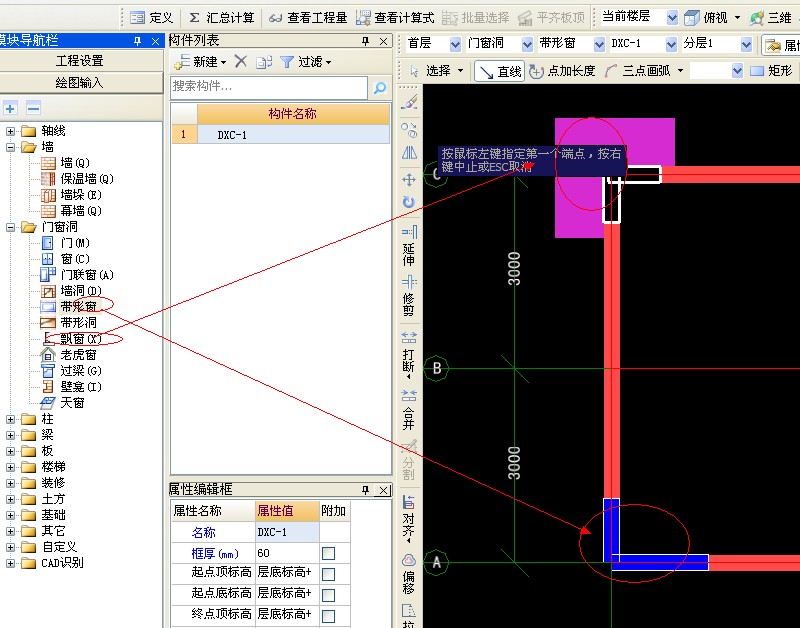
Task: Click the 对齐 align tool
Action: [409, 519]
